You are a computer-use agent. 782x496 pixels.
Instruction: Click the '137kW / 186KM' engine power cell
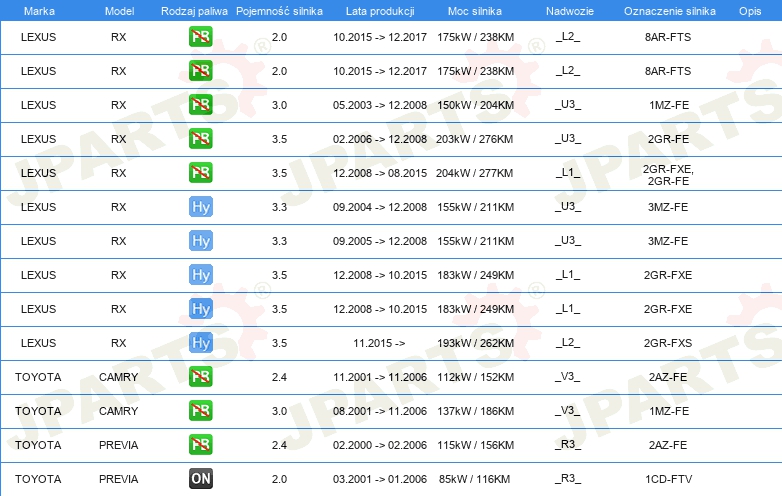tap(475, 411)
